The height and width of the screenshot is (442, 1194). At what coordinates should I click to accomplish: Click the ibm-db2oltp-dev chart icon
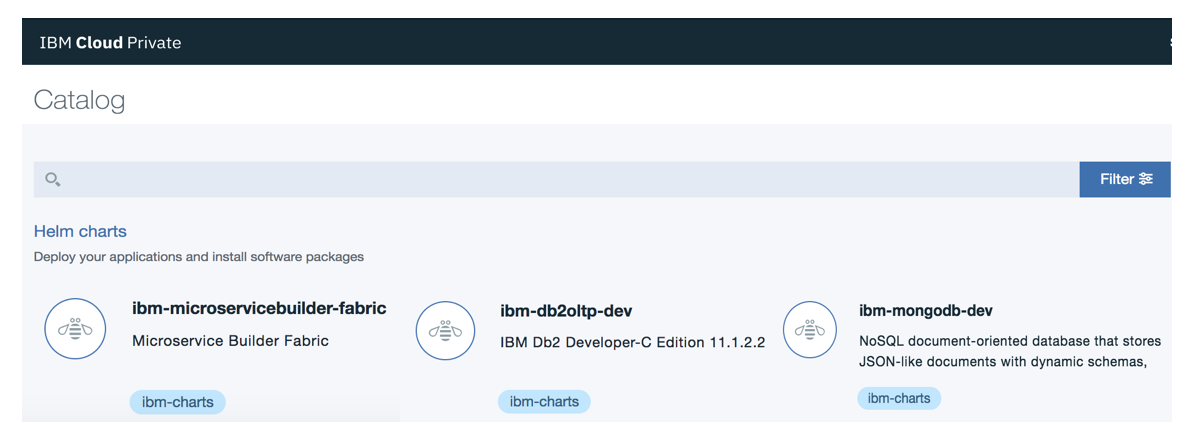tap(445, 331)
